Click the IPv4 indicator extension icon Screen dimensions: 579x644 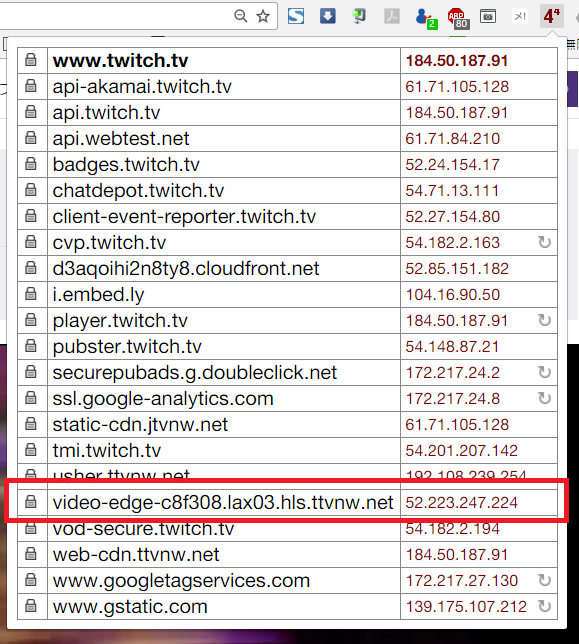(551, 16)
